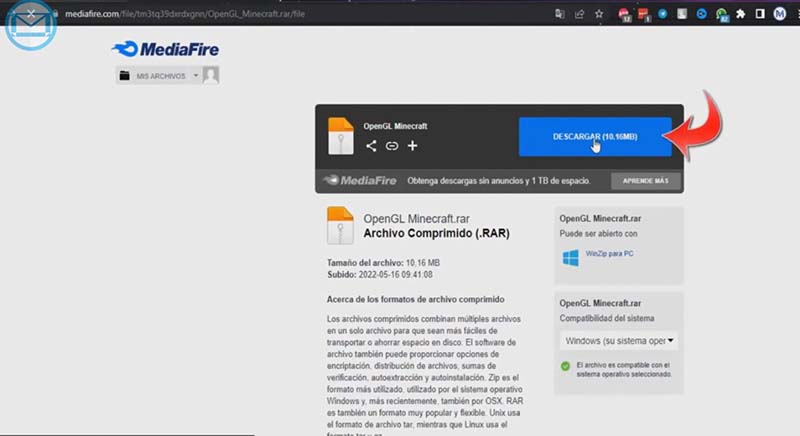Click the green compatibility check icon
Viewport: 800px width, 436px height.
(565, 366)
